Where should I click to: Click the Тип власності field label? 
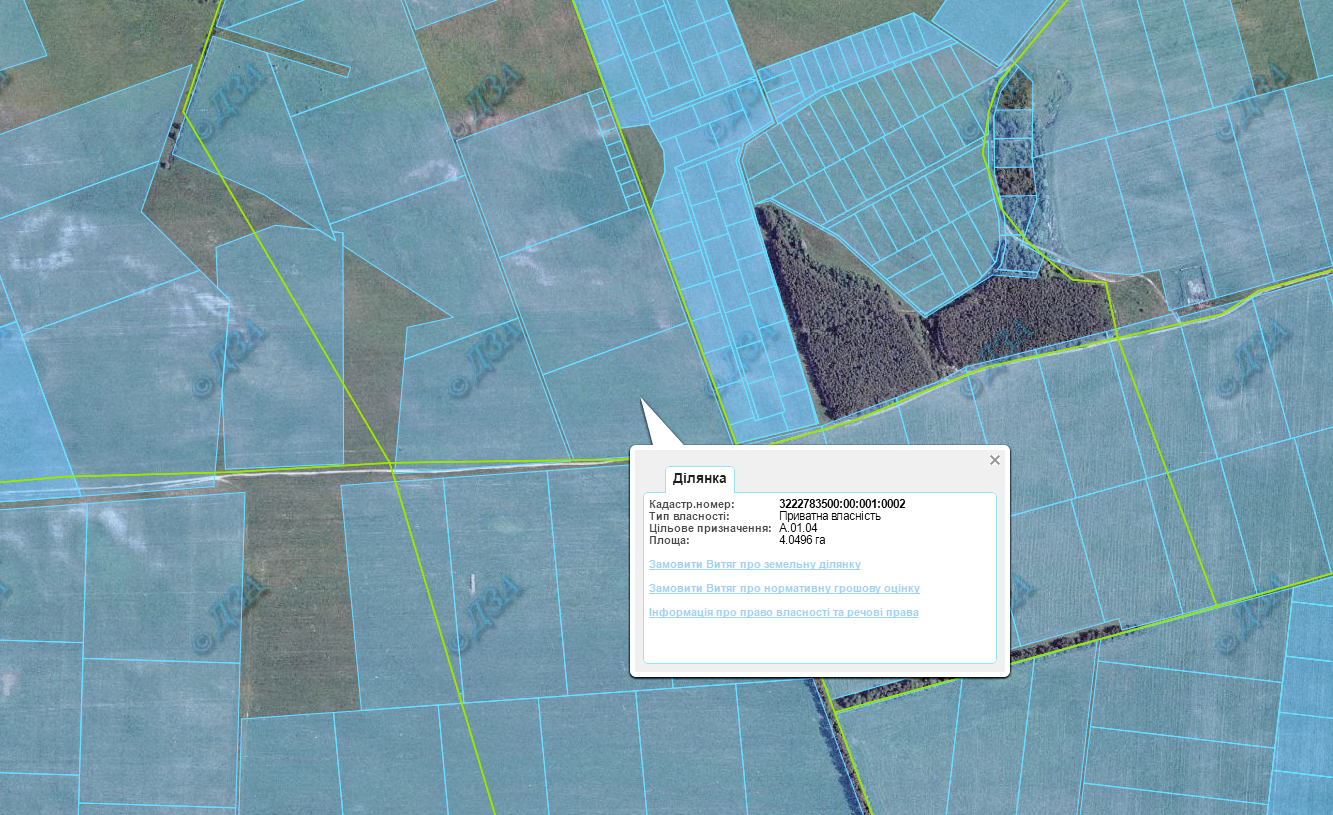click(x=689, y=516)
